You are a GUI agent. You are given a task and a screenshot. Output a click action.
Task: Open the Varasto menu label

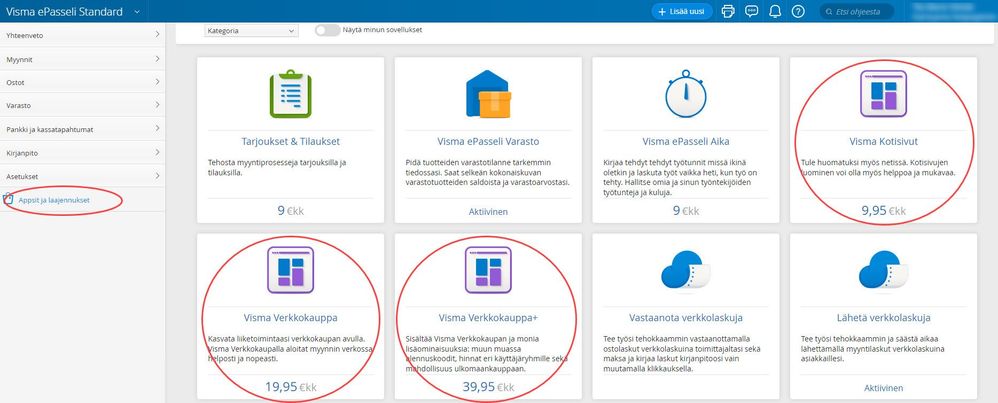(18, 106)
